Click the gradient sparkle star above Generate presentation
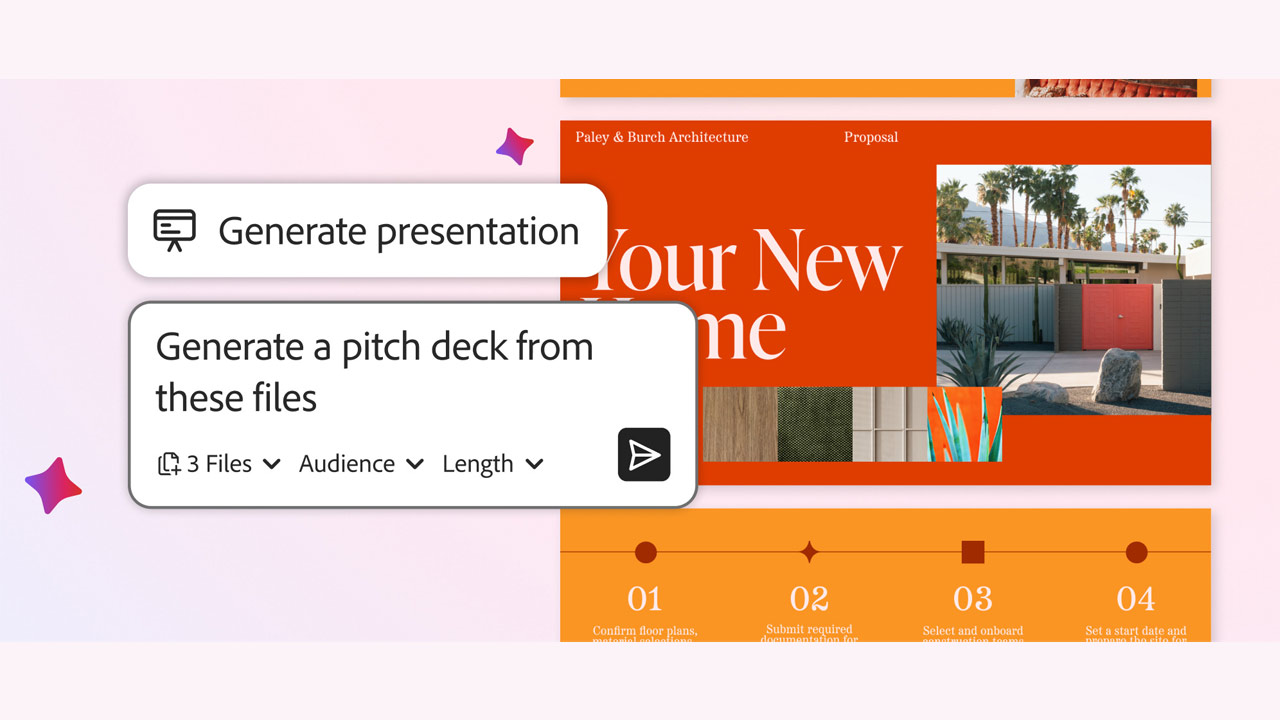 pyautogui.click(x=514, y=147)
